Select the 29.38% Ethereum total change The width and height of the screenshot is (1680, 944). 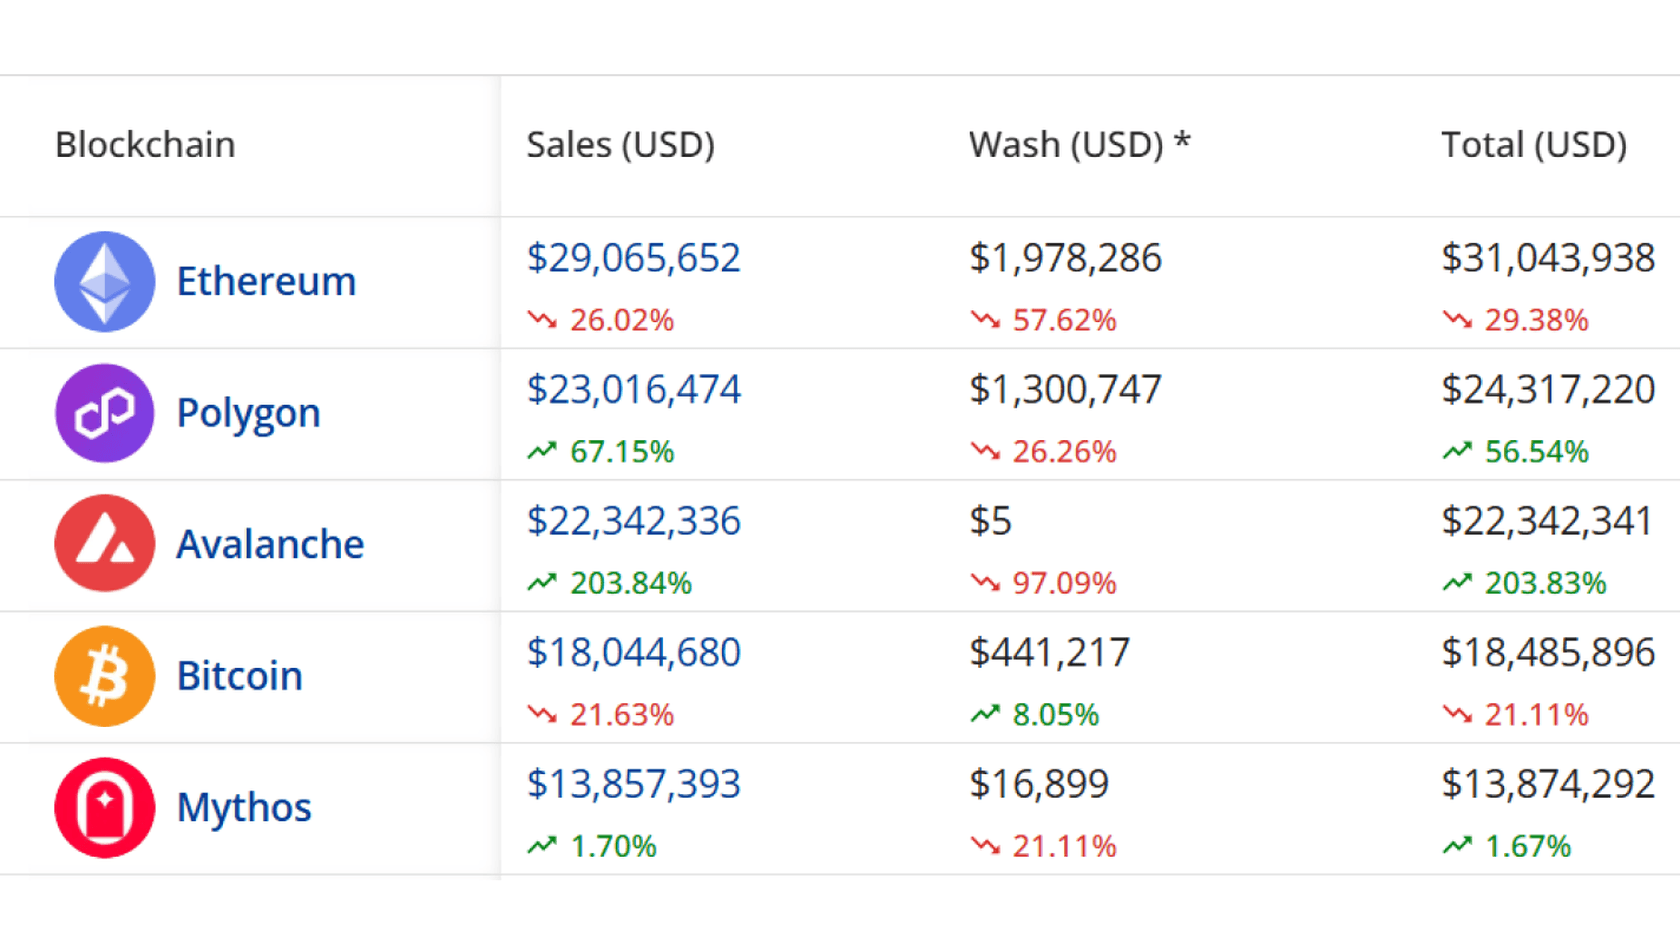click(1536, 320)
